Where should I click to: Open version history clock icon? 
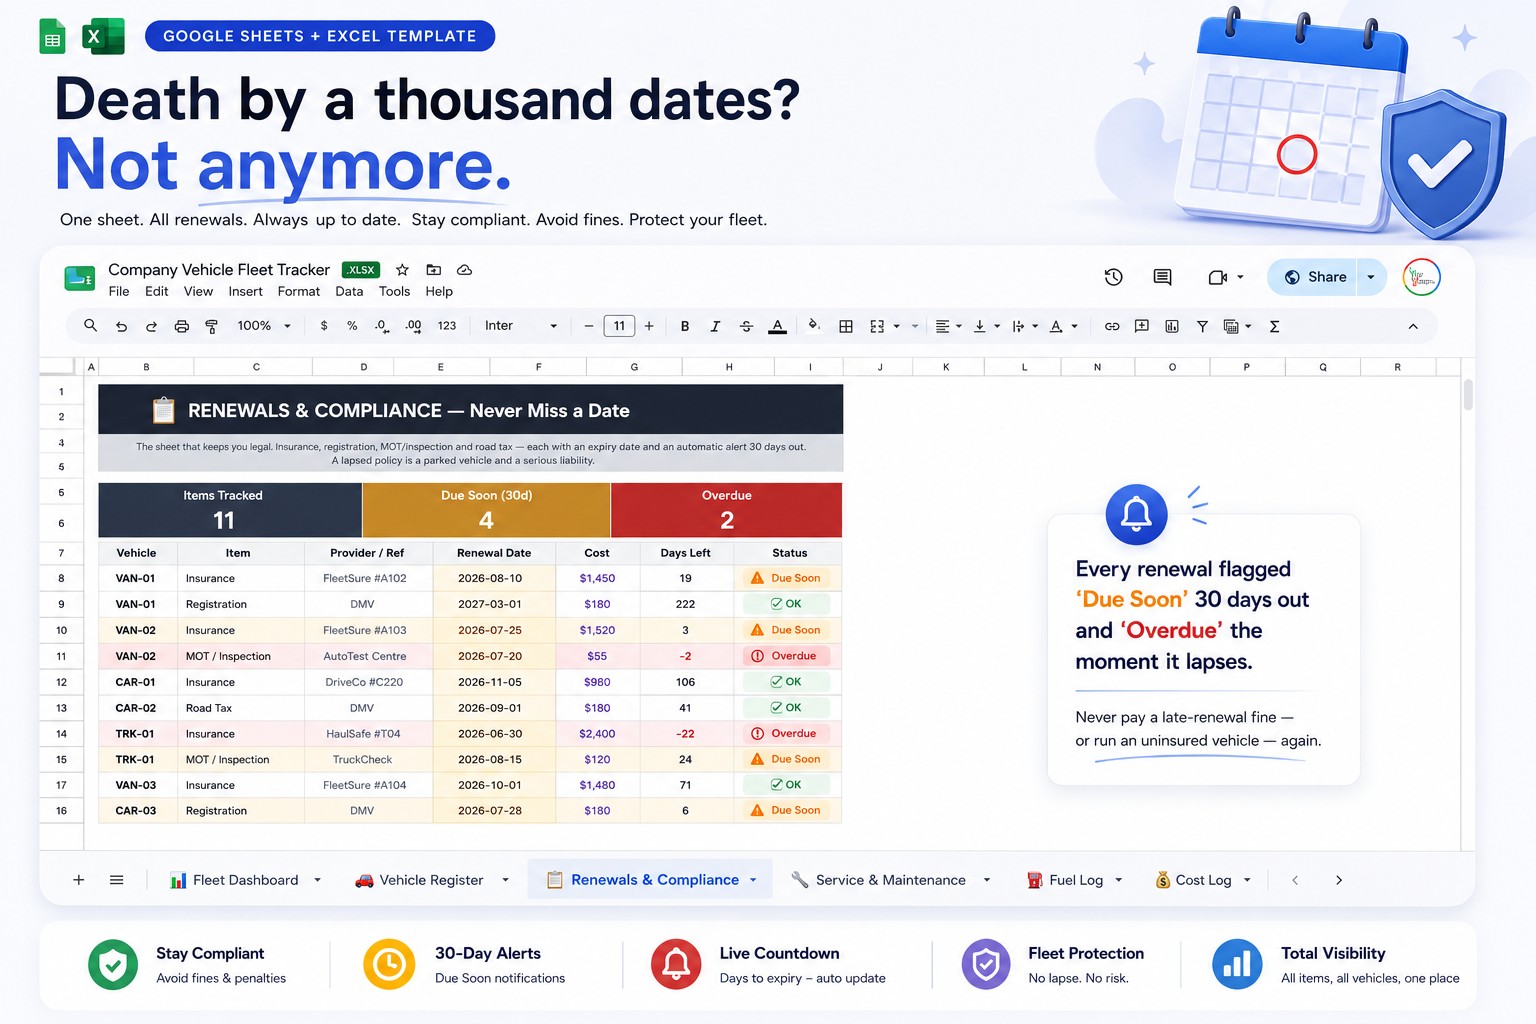pos(1113,277)
